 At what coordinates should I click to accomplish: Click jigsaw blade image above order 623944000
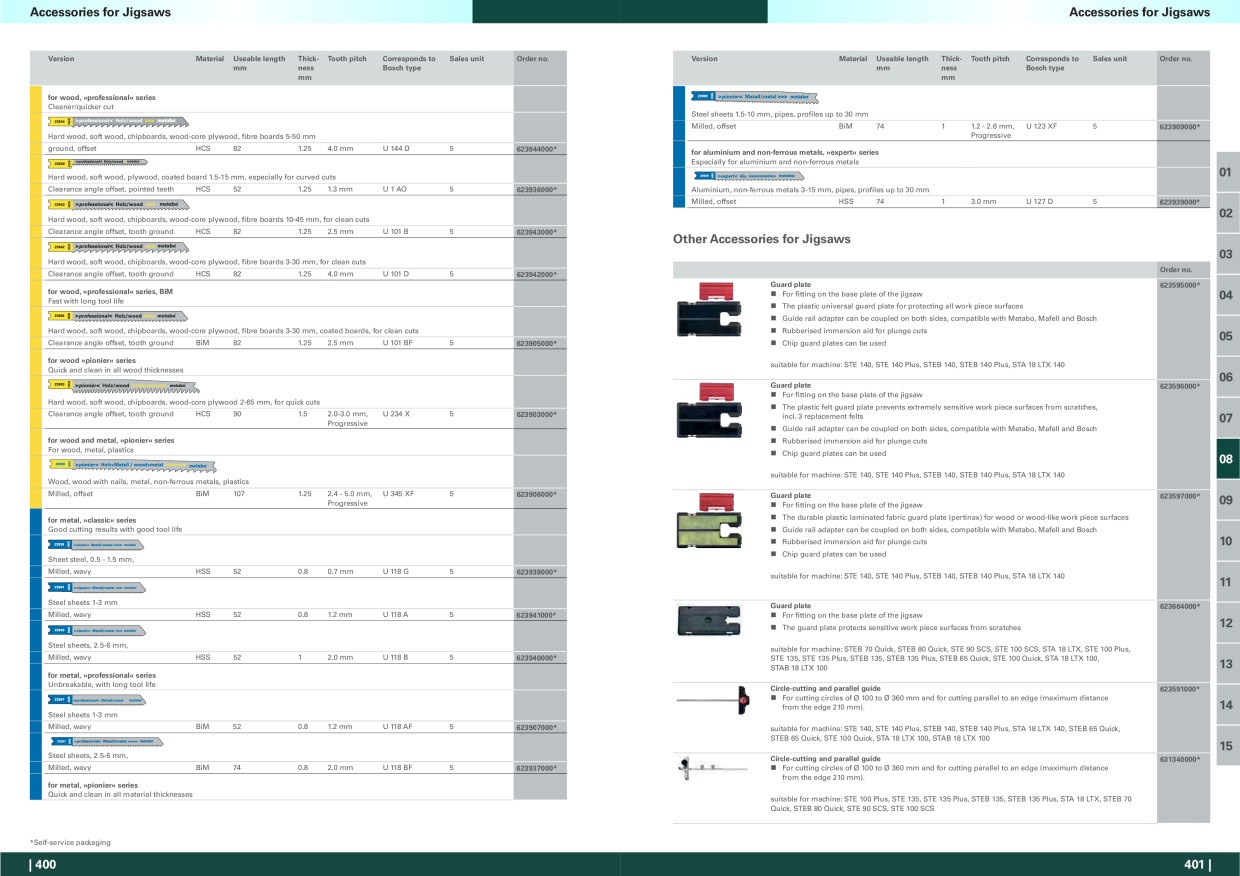pyautogui.click(x=118, y=121)
